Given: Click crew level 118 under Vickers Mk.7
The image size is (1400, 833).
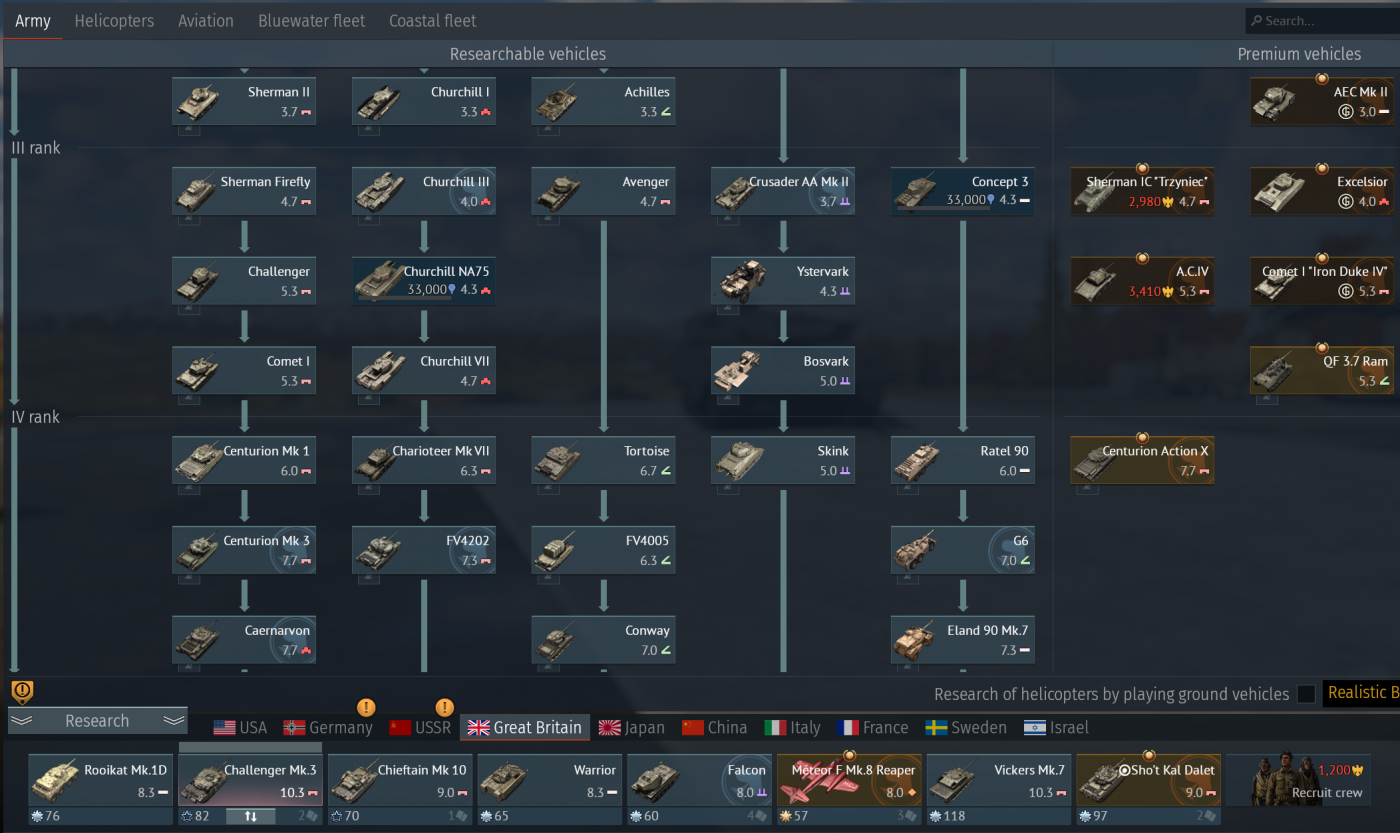Looking at the screenshot, I should click(x=947, y=817).
